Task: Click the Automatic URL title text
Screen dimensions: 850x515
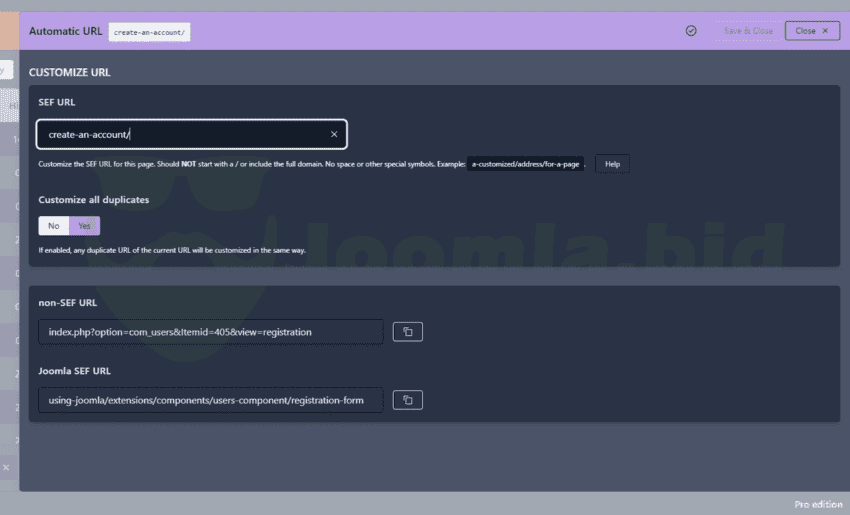Action: click(65, 31)
